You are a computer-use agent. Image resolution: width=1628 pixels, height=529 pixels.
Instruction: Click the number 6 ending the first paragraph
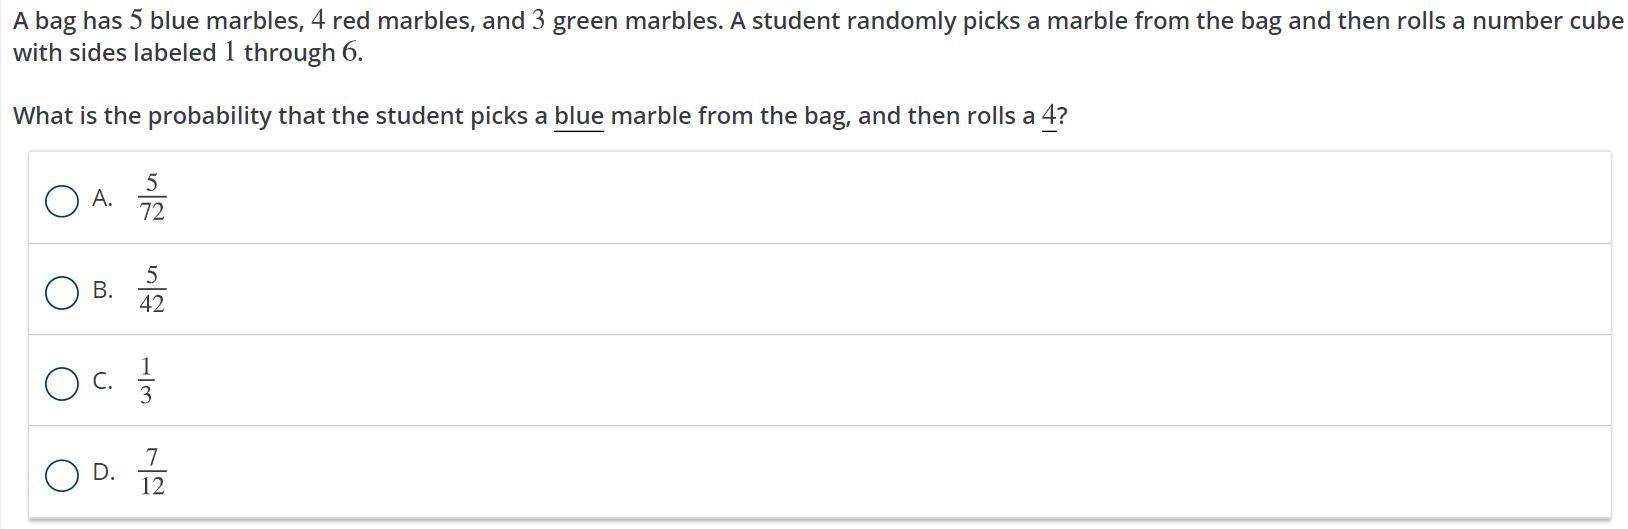349,53
